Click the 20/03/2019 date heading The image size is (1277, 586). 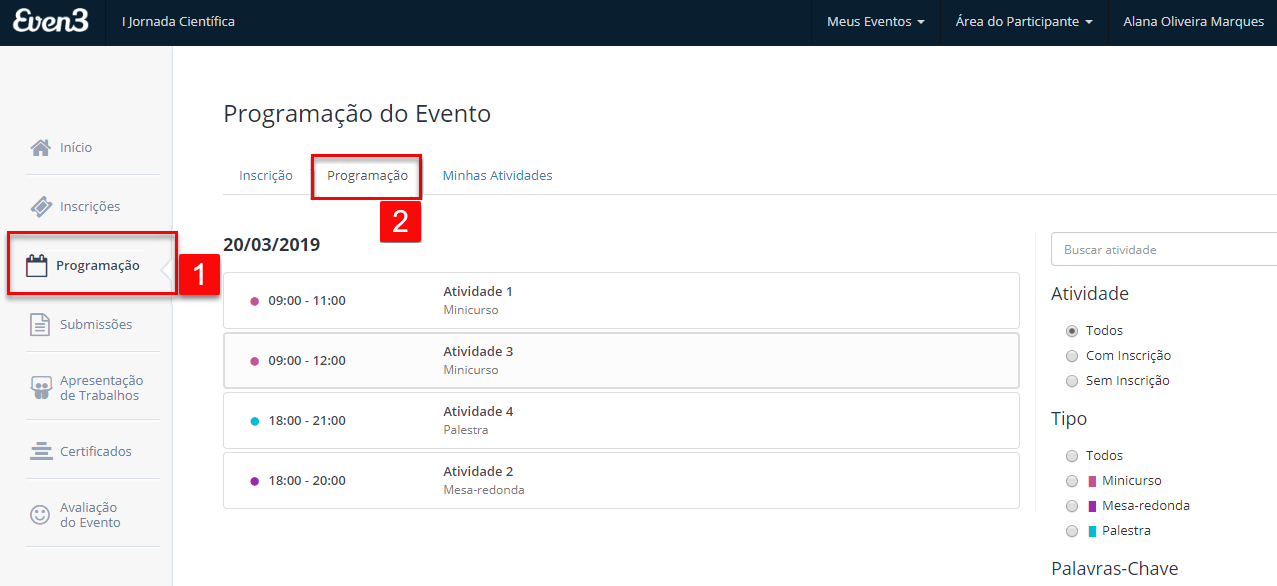(271, 245)
